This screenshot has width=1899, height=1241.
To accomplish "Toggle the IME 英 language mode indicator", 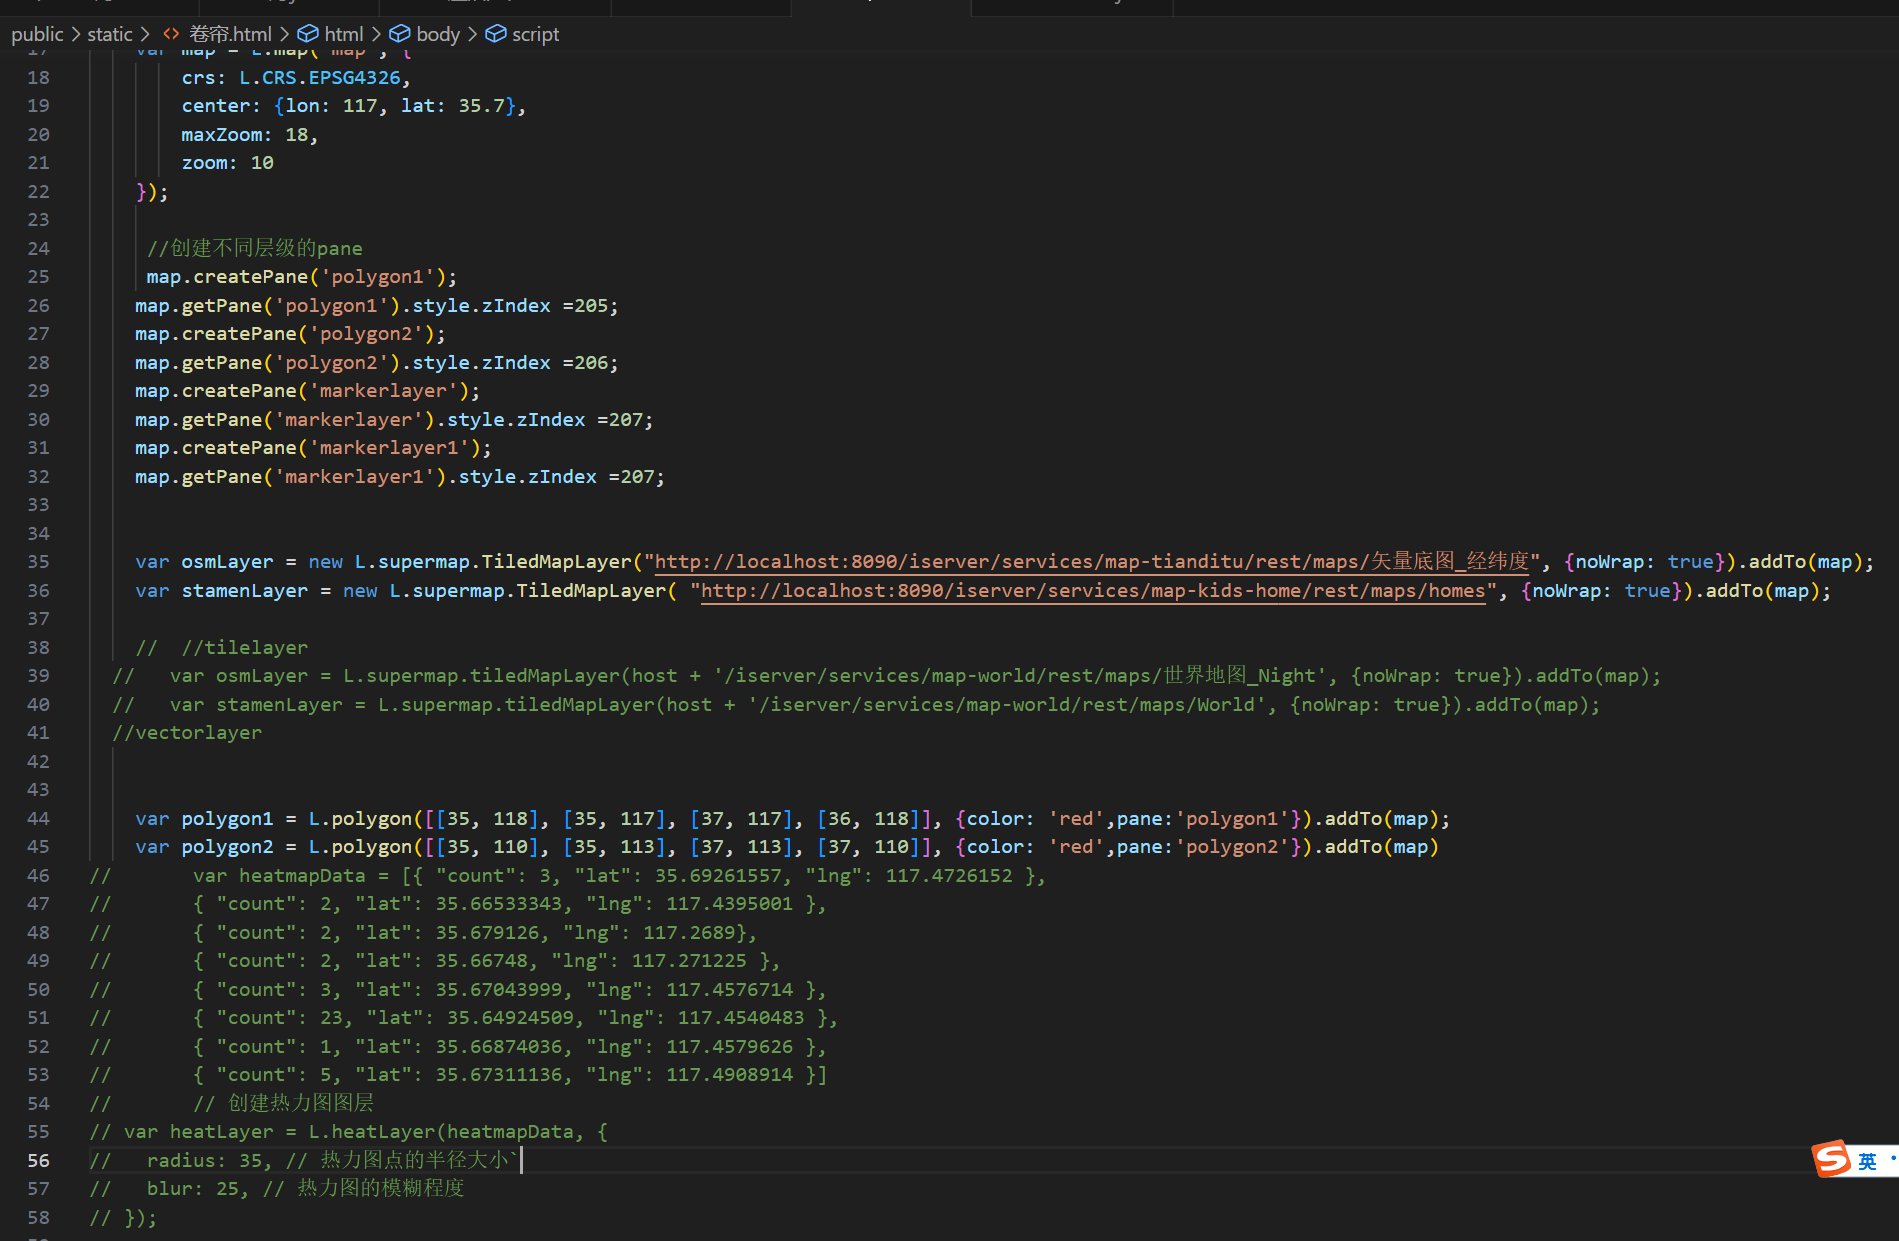I will [x=1867, y=1161].
